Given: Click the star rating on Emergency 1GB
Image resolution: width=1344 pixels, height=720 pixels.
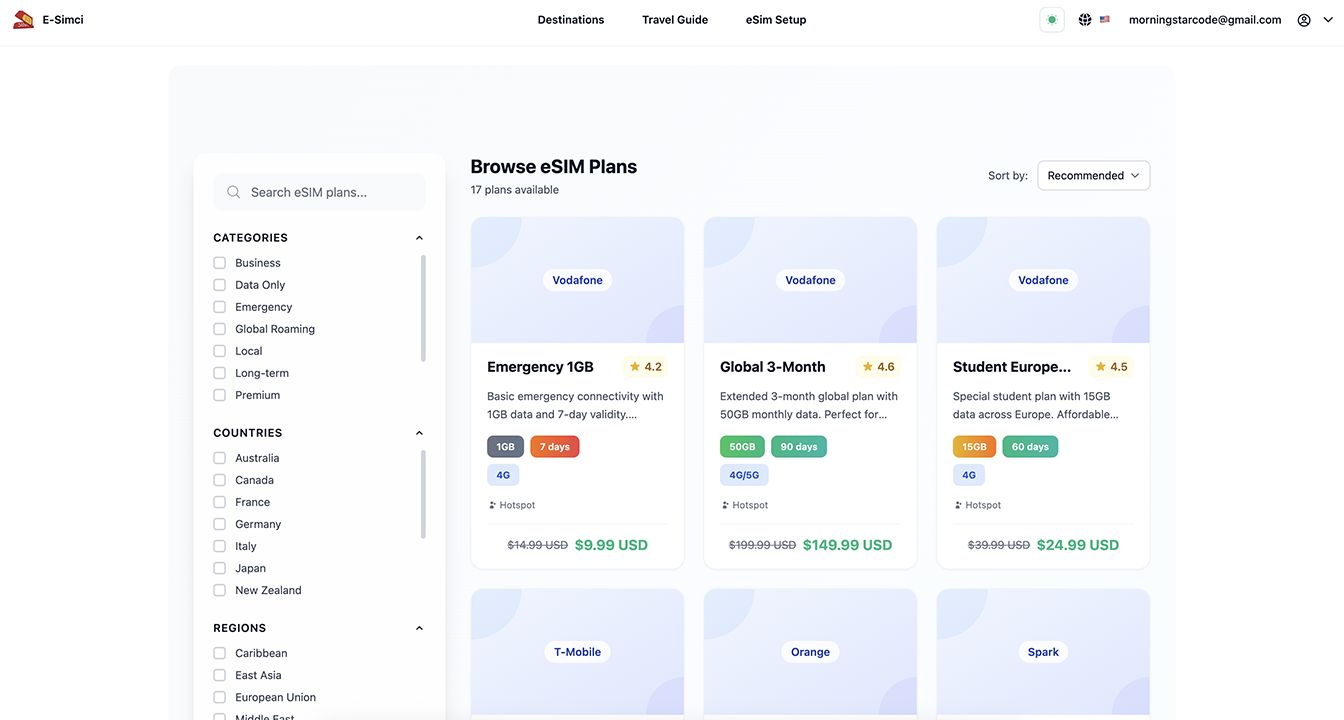Looking at the screenshot, I should tap(646, 367).
